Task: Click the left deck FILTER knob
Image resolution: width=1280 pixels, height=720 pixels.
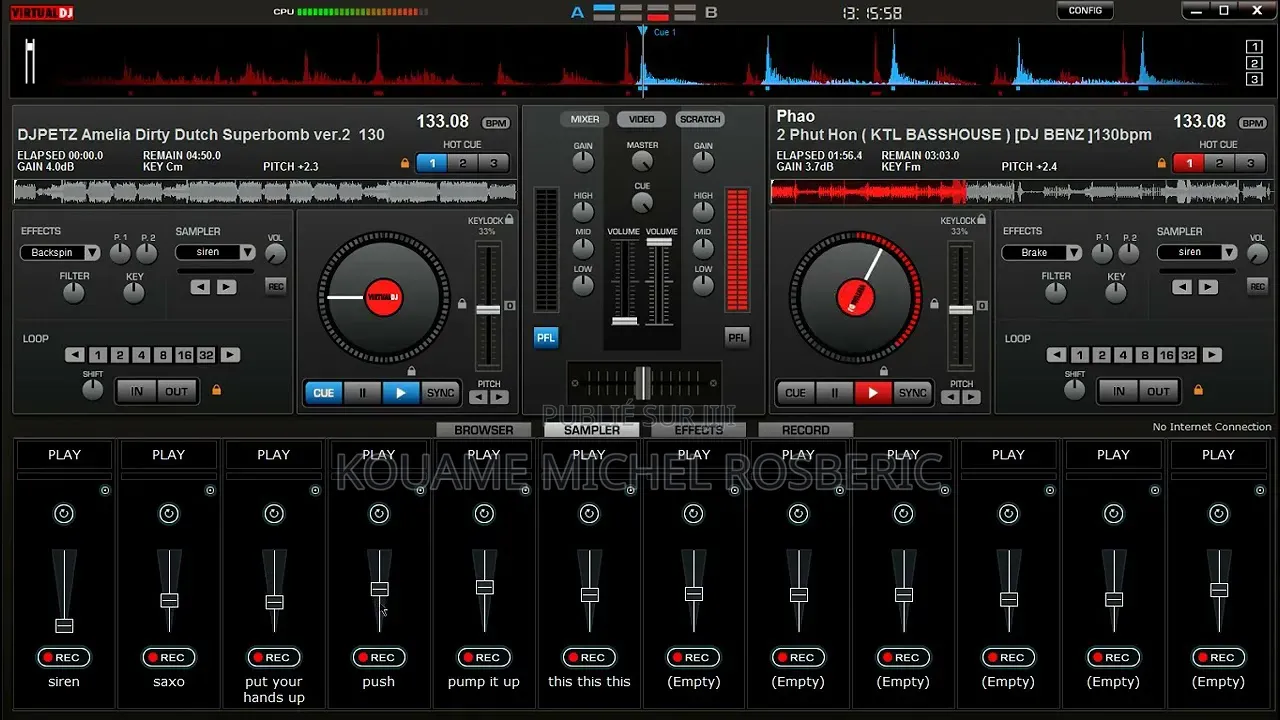Action: click(x=74, y=293)
